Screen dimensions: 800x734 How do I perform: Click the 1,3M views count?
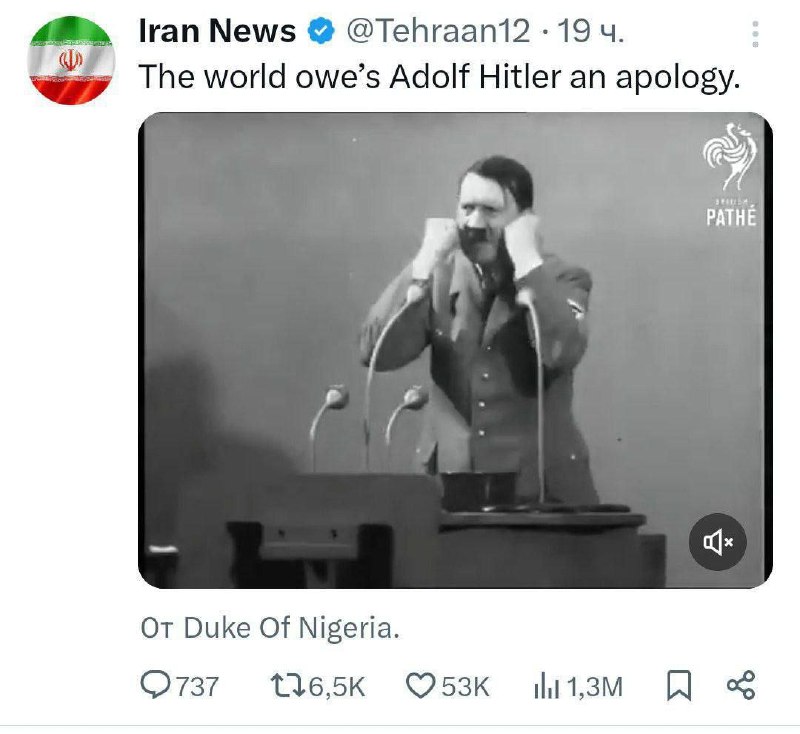pyautogui.click(x=594, y=686)
